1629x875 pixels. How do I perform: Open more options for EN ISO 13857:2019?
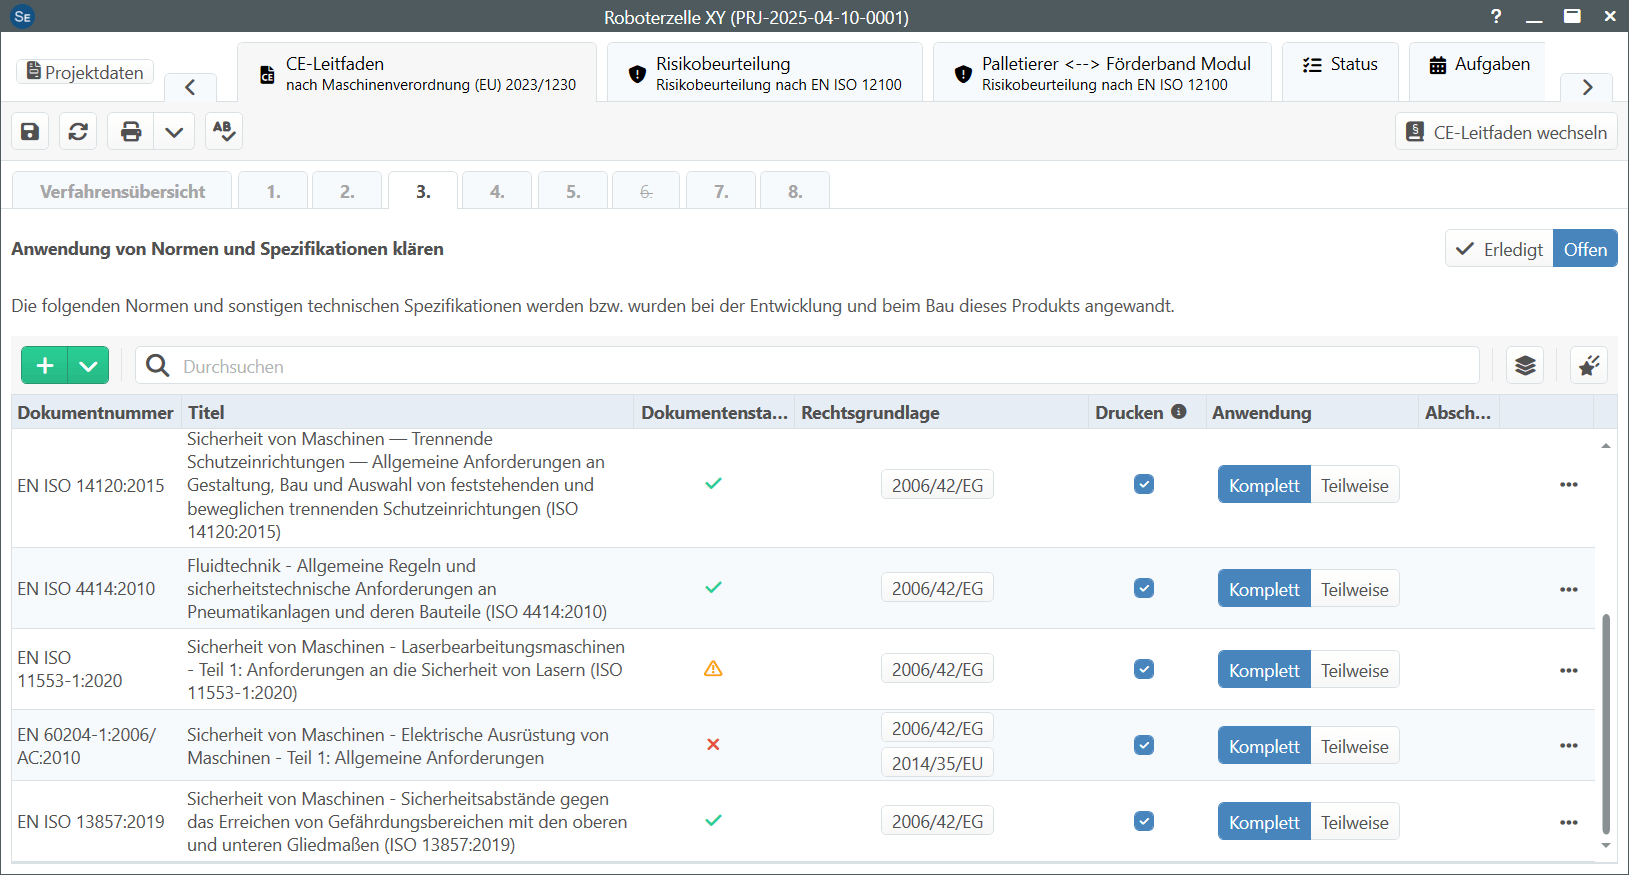point(1569,822)
